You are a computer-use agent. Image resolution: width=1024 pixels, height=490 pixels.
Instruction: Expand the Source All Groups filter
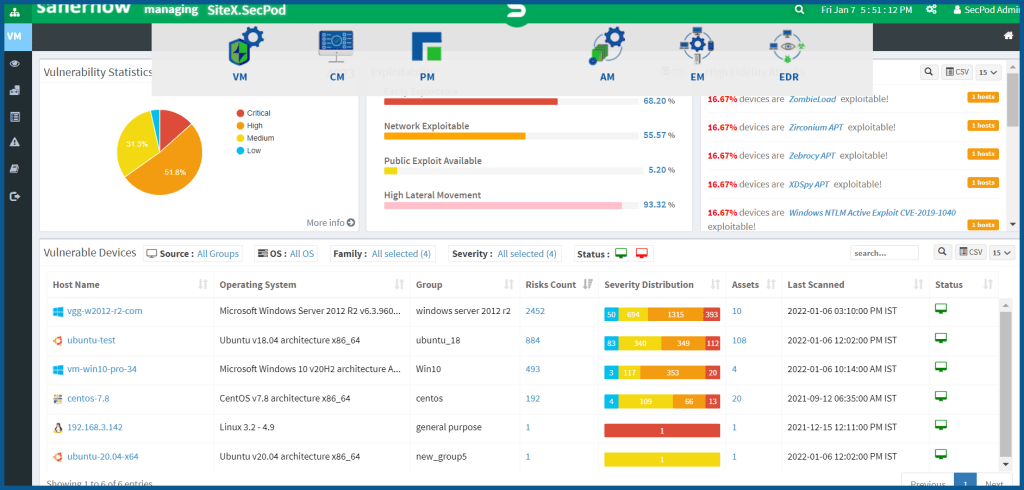coord(217,254)
